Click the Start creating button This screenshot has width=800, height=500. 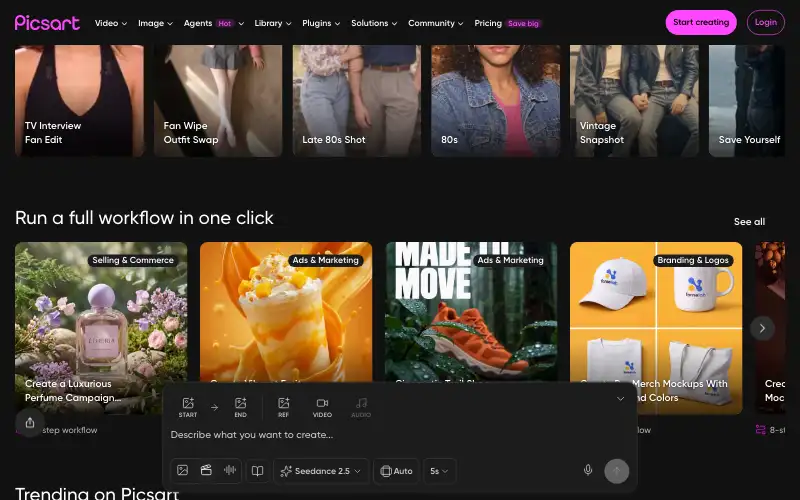tap(701, 22)
